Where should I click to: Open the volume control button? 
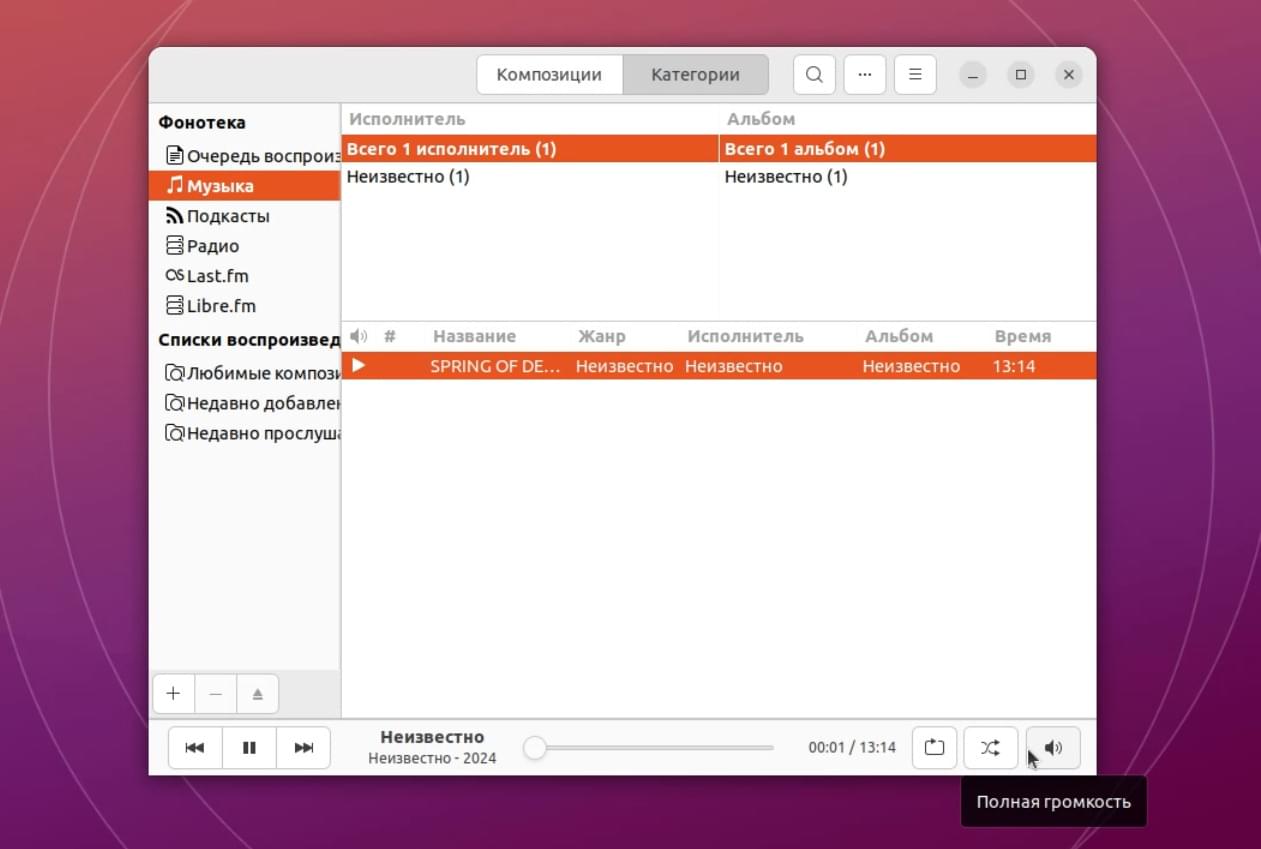pyautogui.click(x=1053, y=748)
